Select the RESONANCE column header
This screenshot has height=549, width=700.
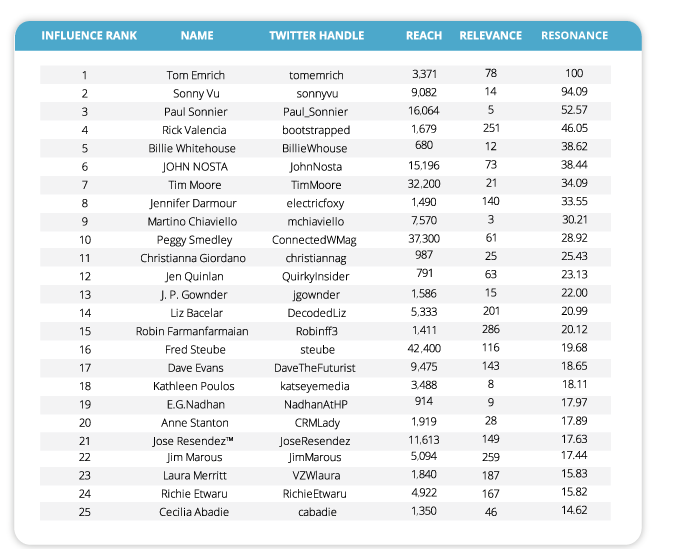click(x=574, y=36)
